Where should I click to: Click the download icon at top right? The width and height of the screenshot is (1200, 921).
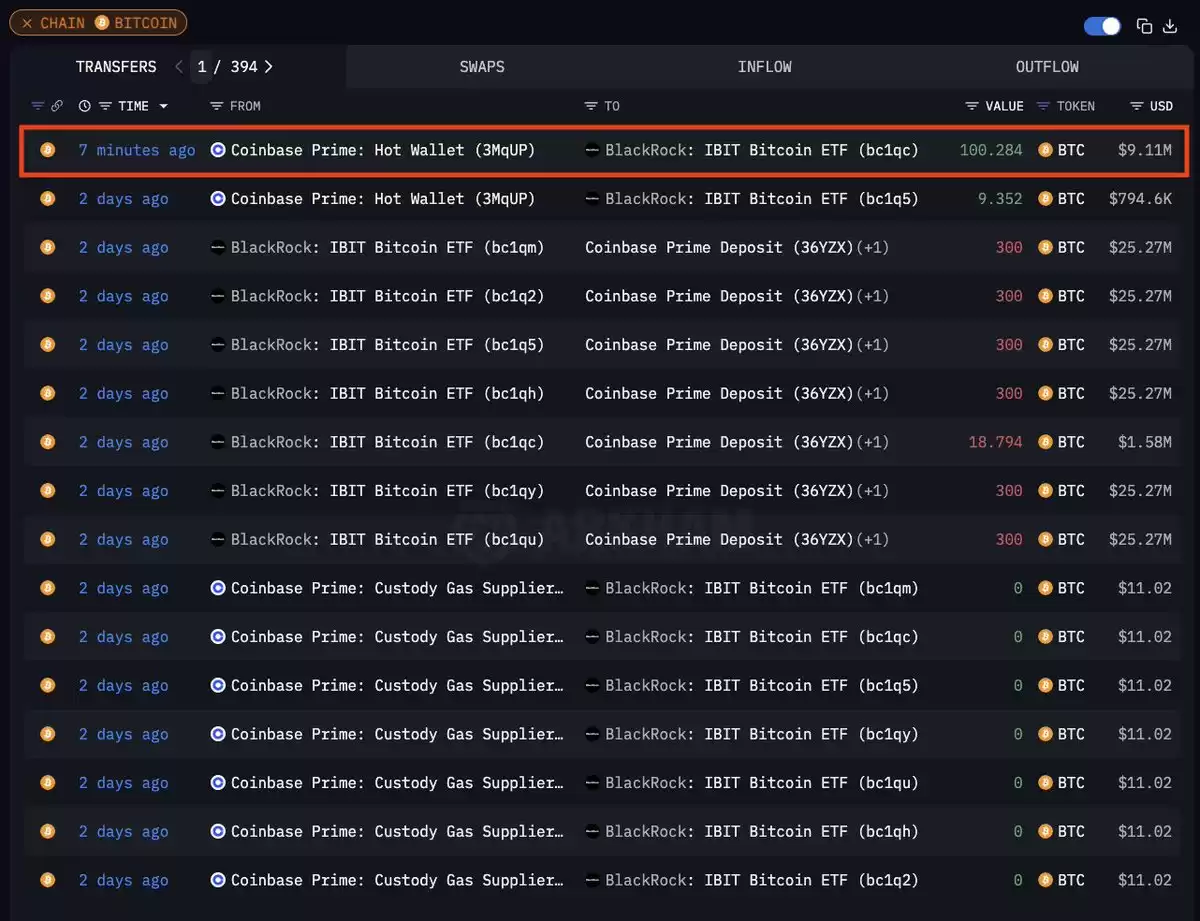click(1171, 26)
